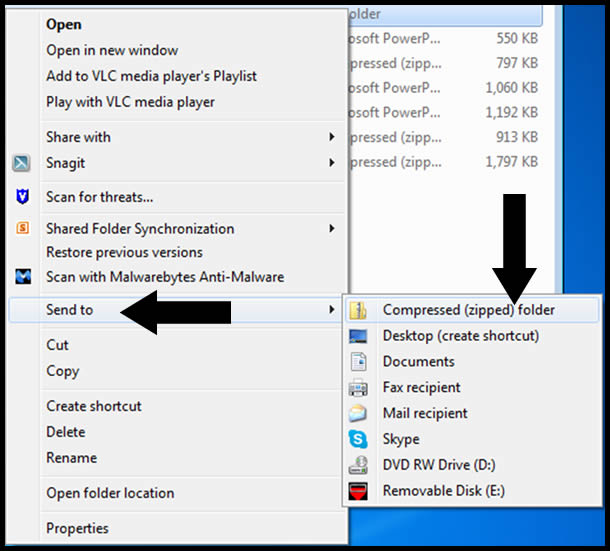610x551 pixels.
Task: Choose Mail recipient in submenu
Action: [425, 413]
